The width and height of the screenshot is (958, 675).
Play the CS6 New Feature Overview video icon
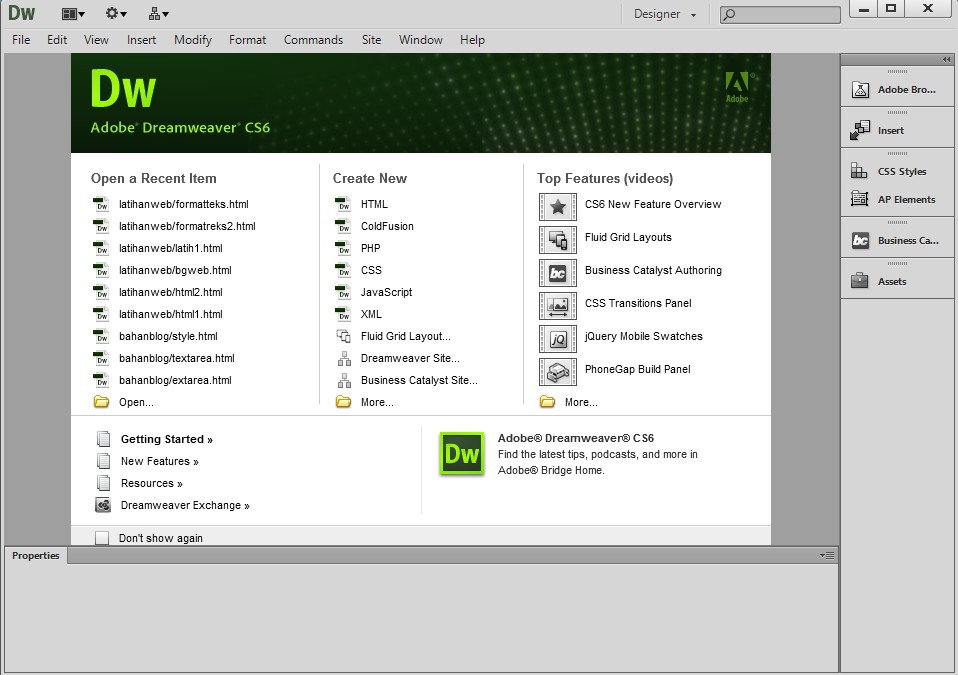557,206
